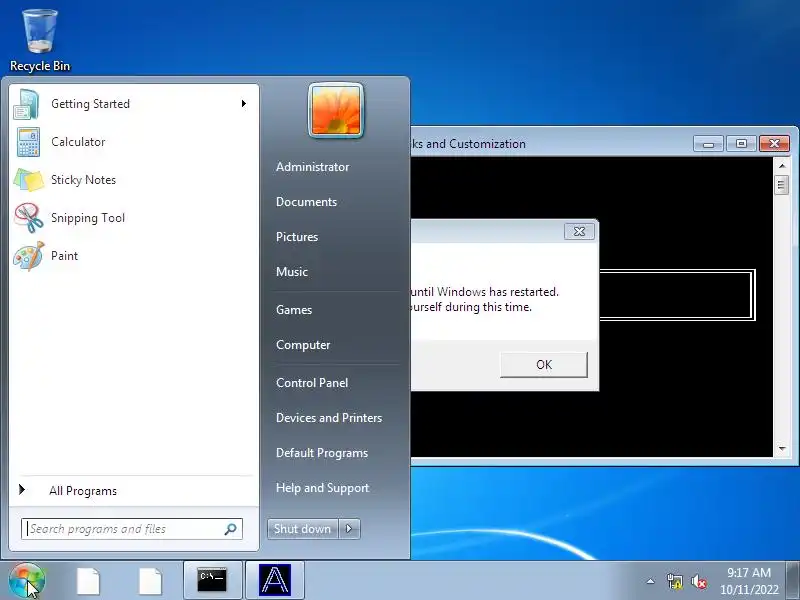Expand the Getting Started submenu arrow

point(244,104)
